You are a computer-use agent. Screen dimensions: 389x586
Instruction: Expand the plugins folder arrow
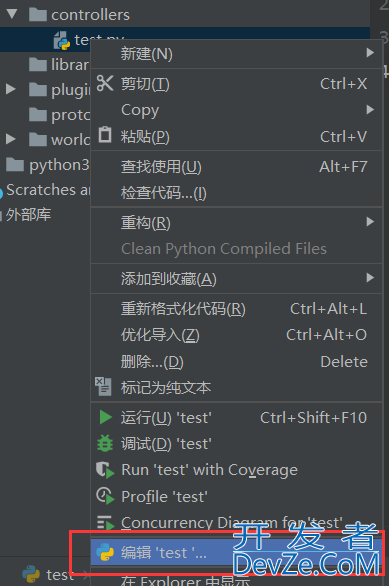[x=11, y=89]
